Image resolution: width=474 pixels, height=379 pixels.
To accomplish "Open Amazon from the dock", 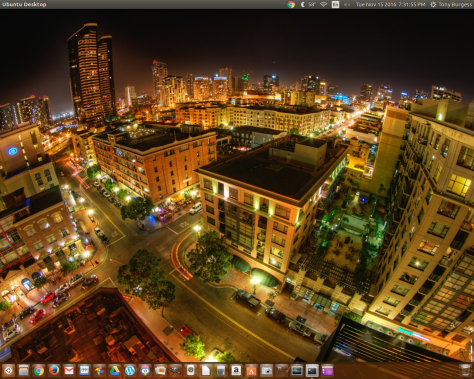I will (x=236, y=370).
